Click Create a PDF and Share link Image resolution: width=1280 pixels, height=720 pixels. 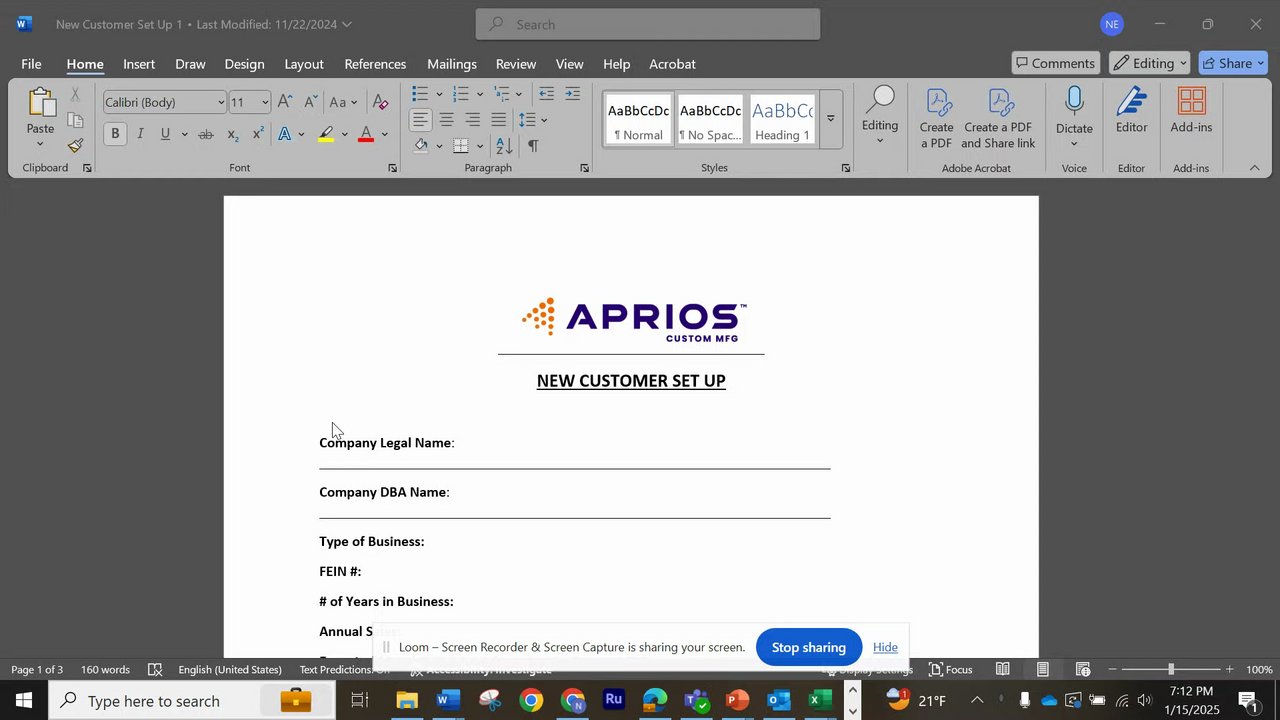tap(998, 118)
